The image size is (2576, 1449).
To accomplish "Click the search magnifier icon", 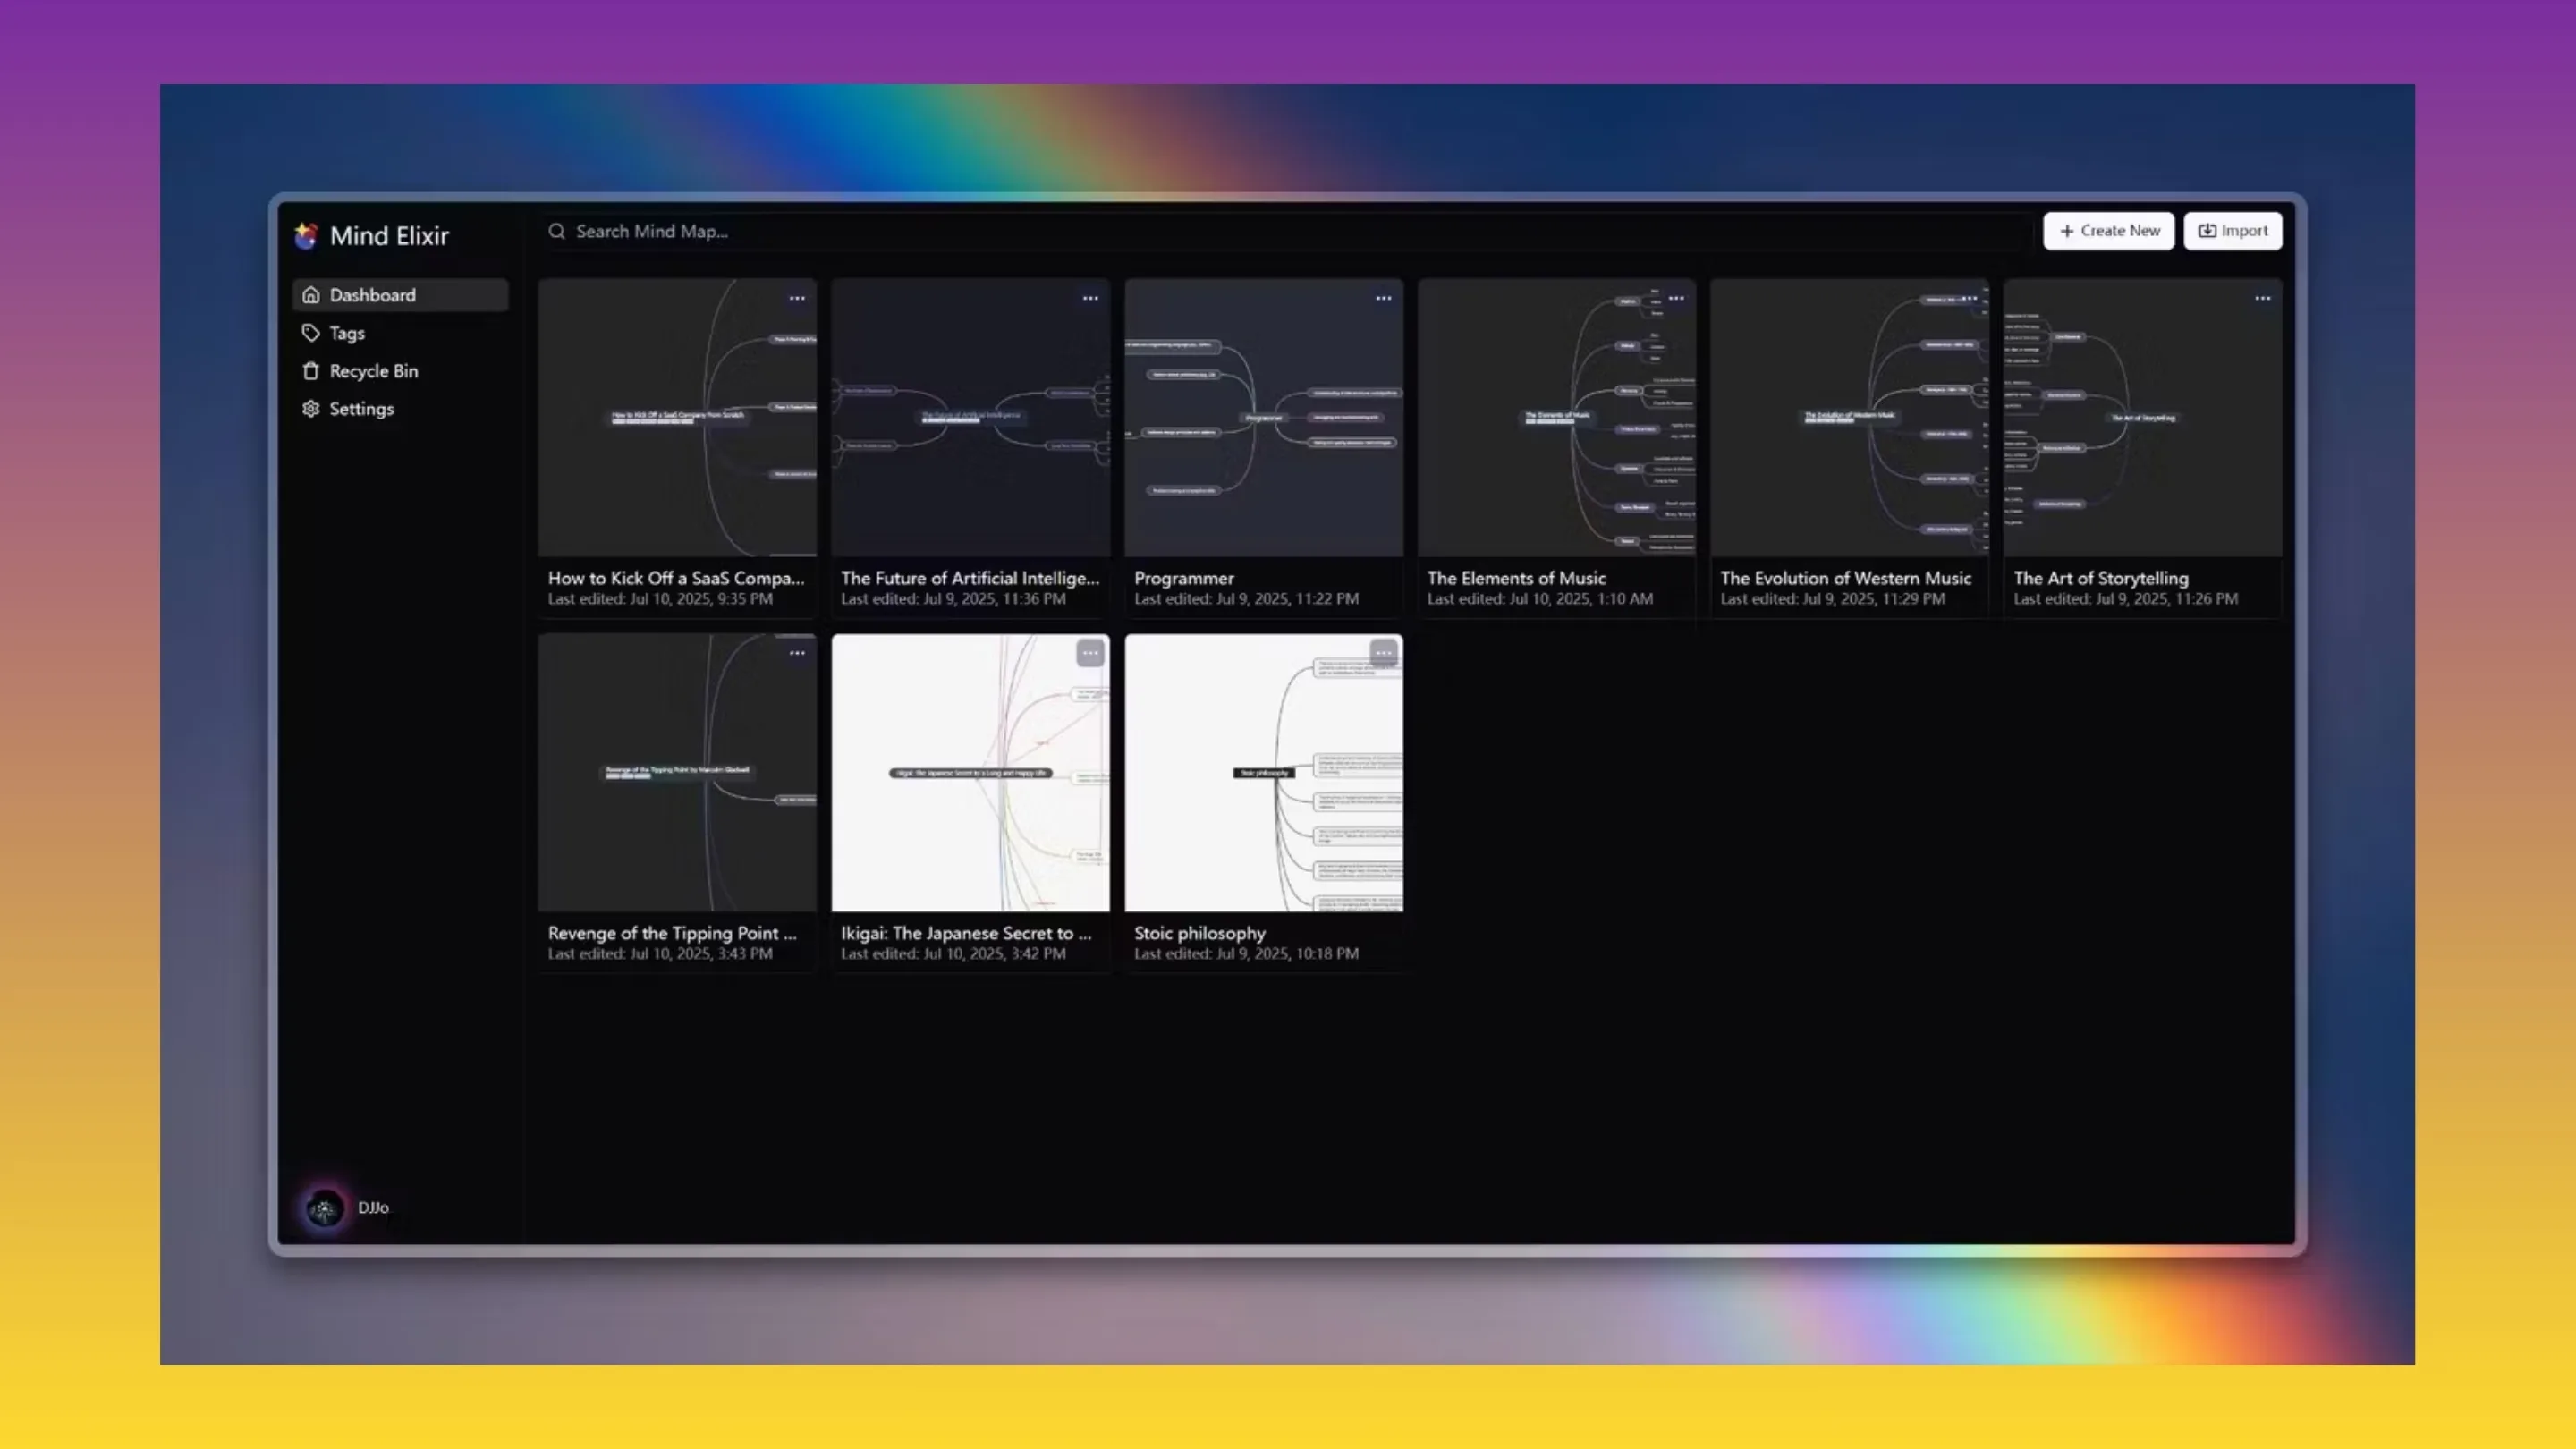I will 557,231.
